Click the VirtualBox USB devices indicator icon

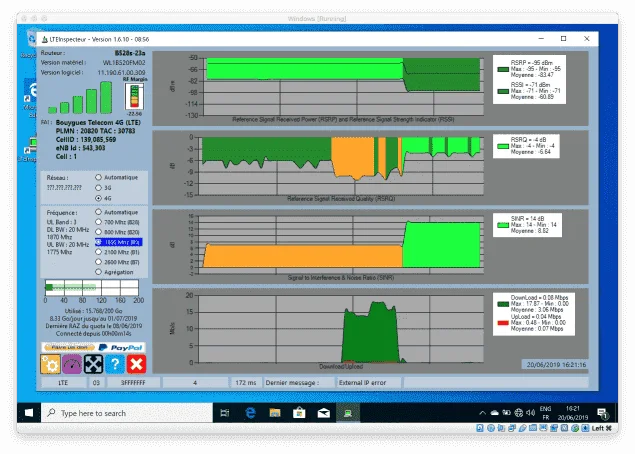pyautogui.click(x=522, y=428)
